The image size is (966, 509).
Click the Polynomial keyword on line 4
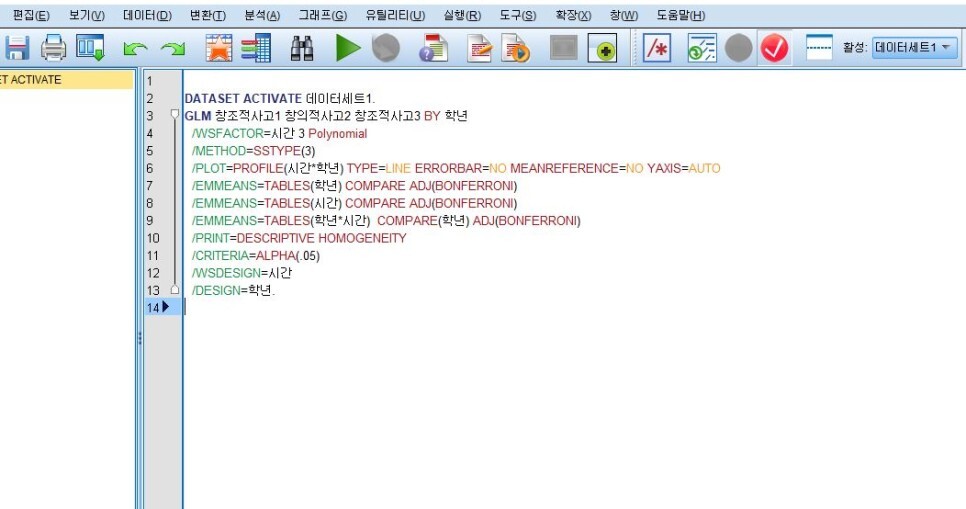tap(338, 134)
